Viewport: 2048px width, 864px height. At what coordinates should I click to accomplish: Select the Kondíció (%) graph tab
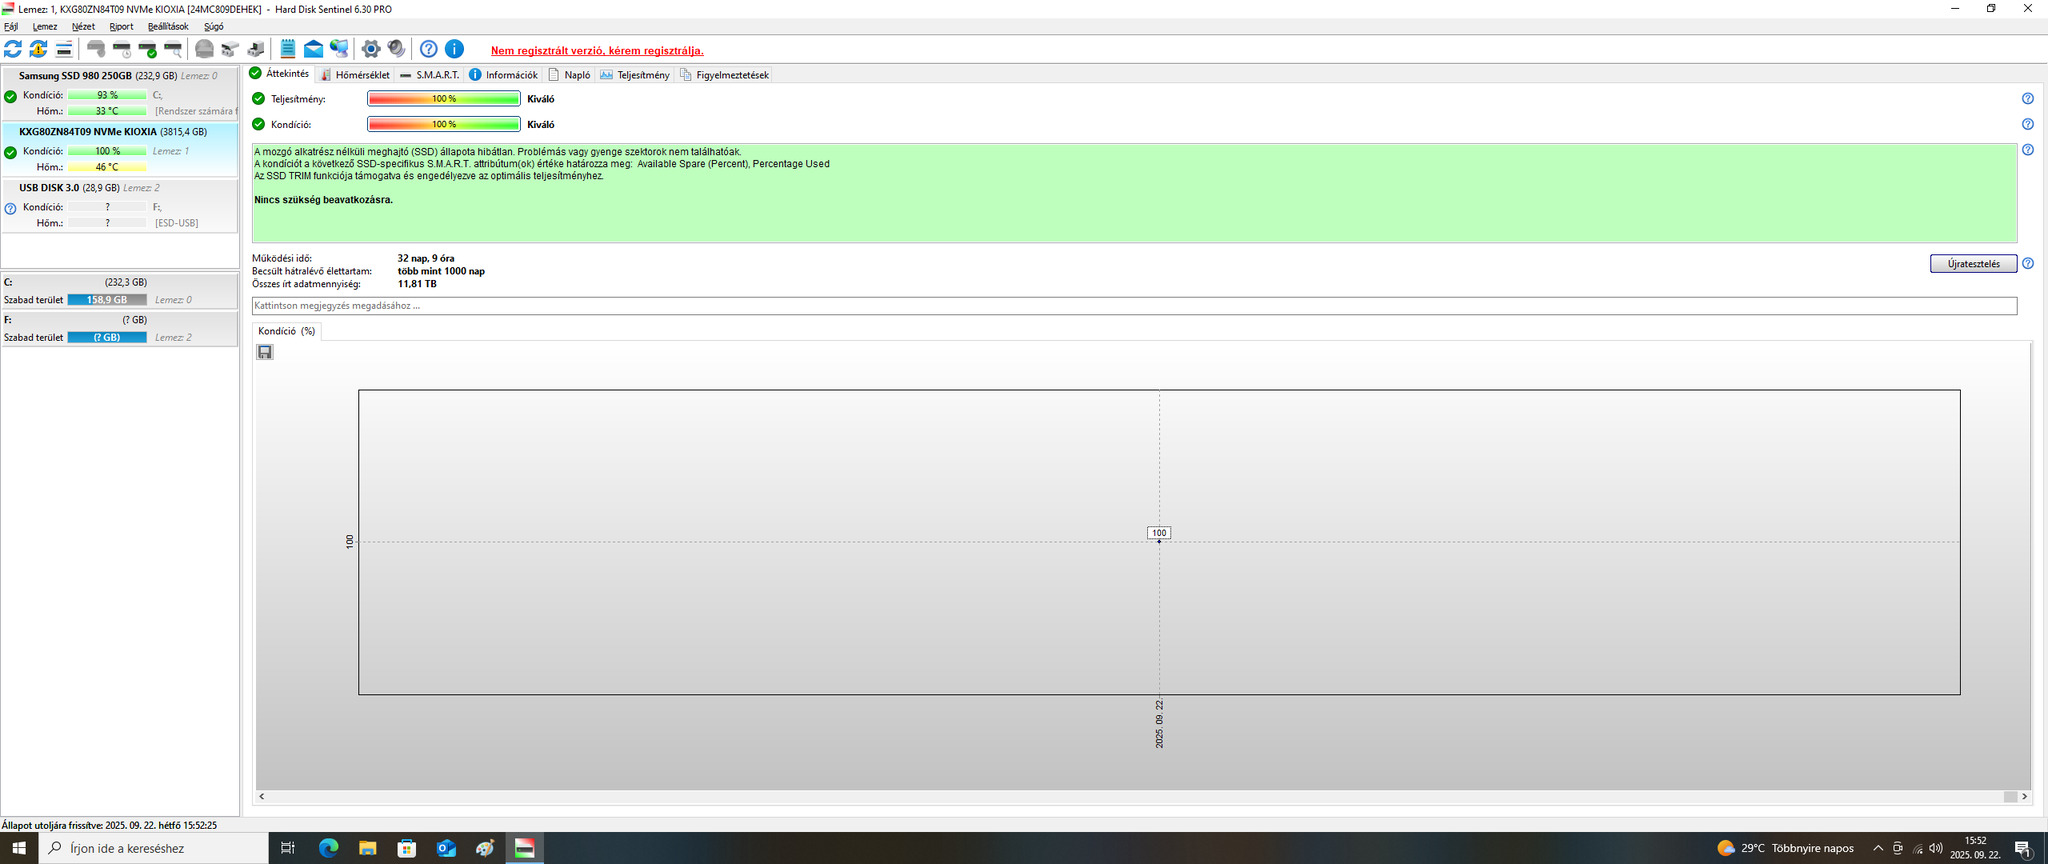286,331
